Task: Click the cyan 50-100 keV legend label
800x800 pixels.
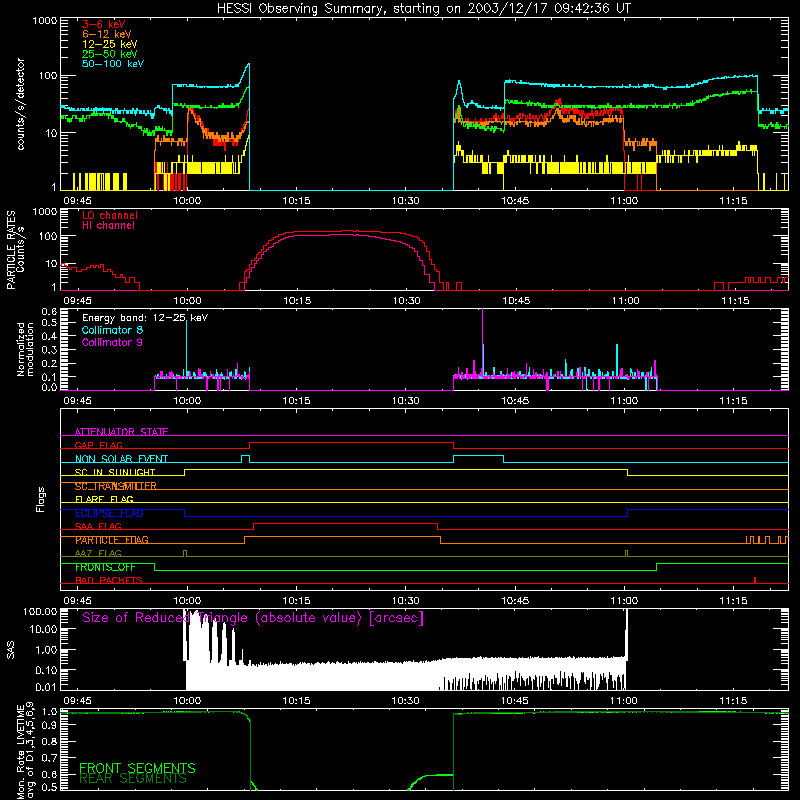Action: 112,64
